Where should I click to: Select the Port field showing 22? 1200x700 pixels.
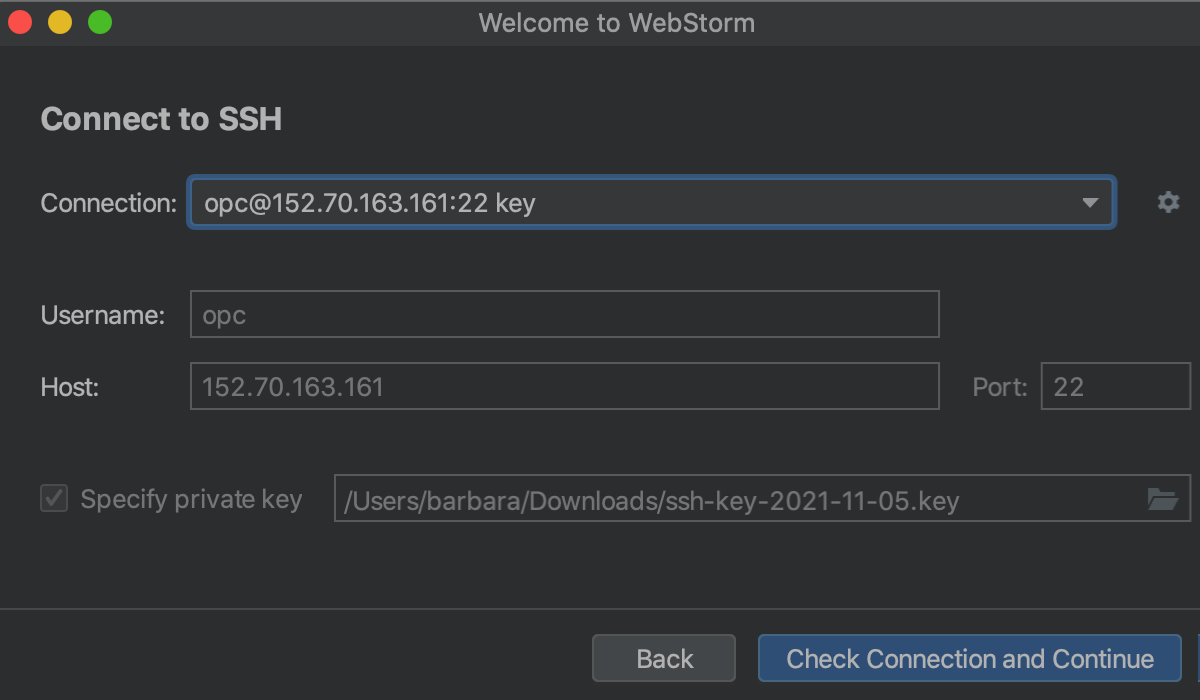(x=1115, y=386)
